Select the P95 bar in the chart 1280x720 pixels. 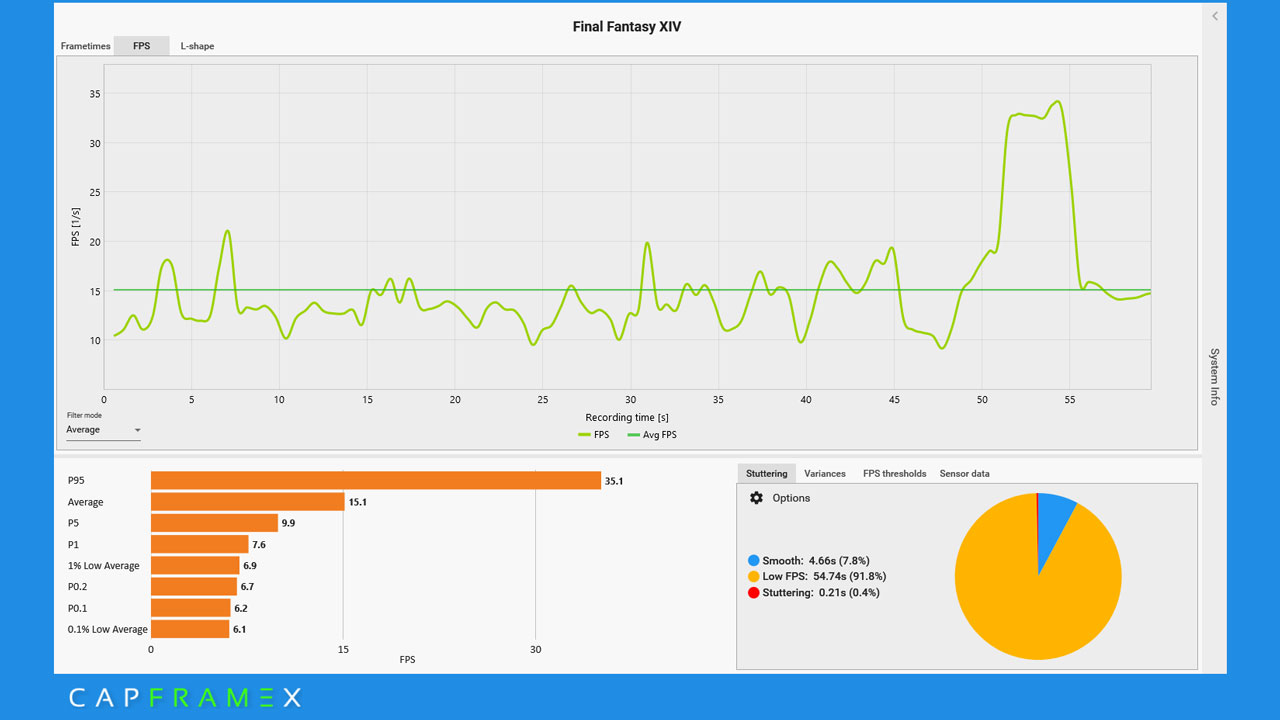pos(376,481)
